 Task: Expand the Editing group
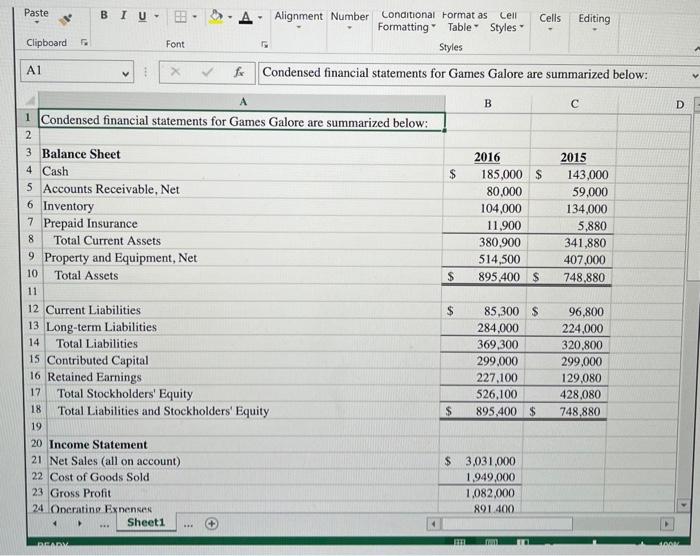pyautogui.click(x=594, y=23)
